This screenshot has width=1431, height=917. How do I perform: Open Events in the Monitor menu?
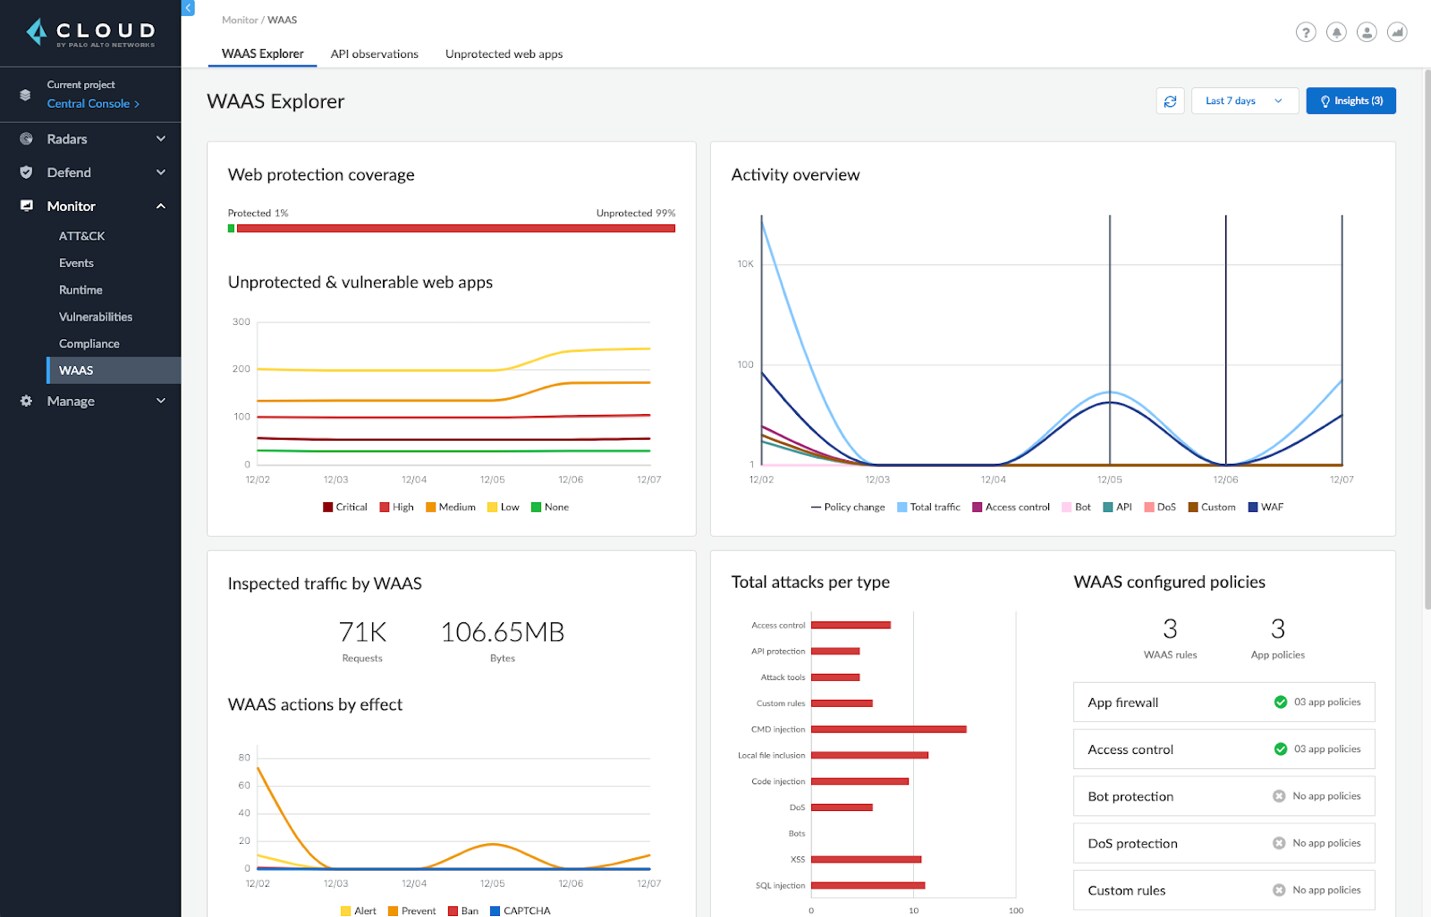(76, 263)
